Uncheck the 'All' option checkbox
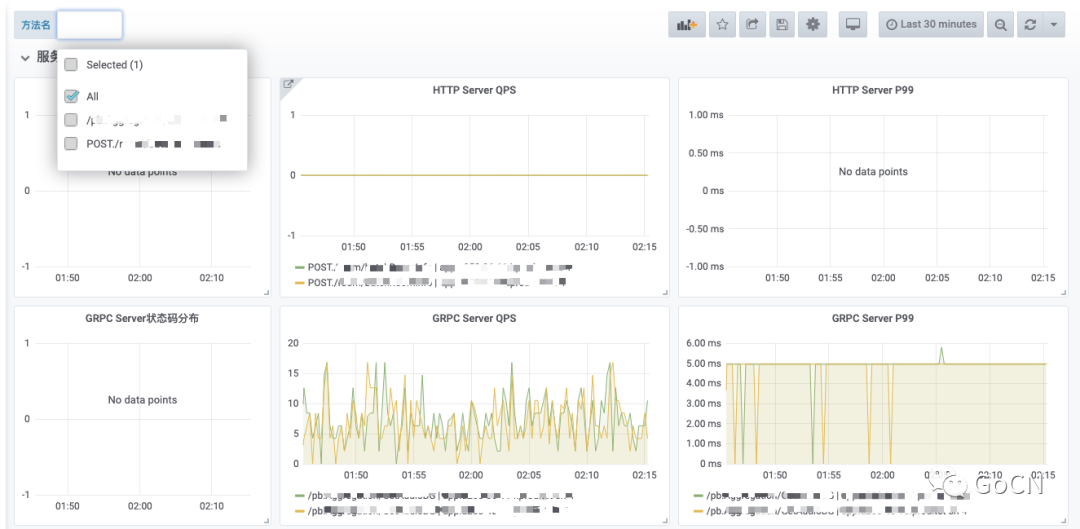This screenshot has width=1080, height=529. 71,97
